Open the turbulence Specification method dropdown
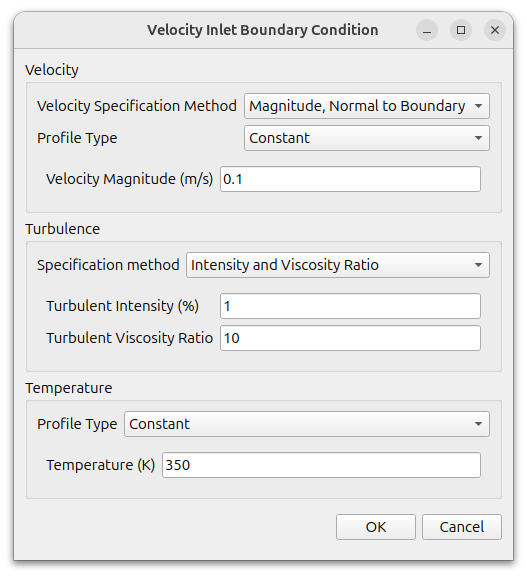 click(x=338, y=265)
